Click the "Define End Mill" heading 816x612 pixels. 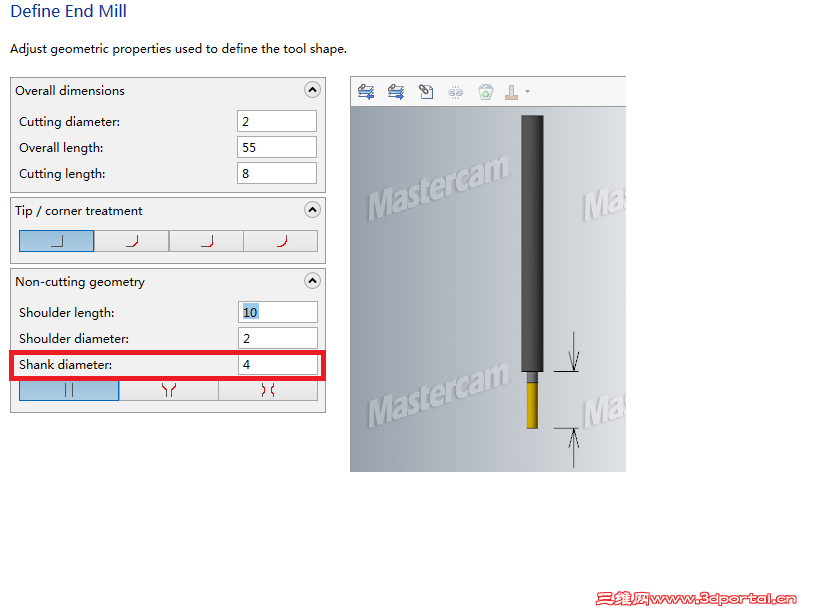[69, 11]
